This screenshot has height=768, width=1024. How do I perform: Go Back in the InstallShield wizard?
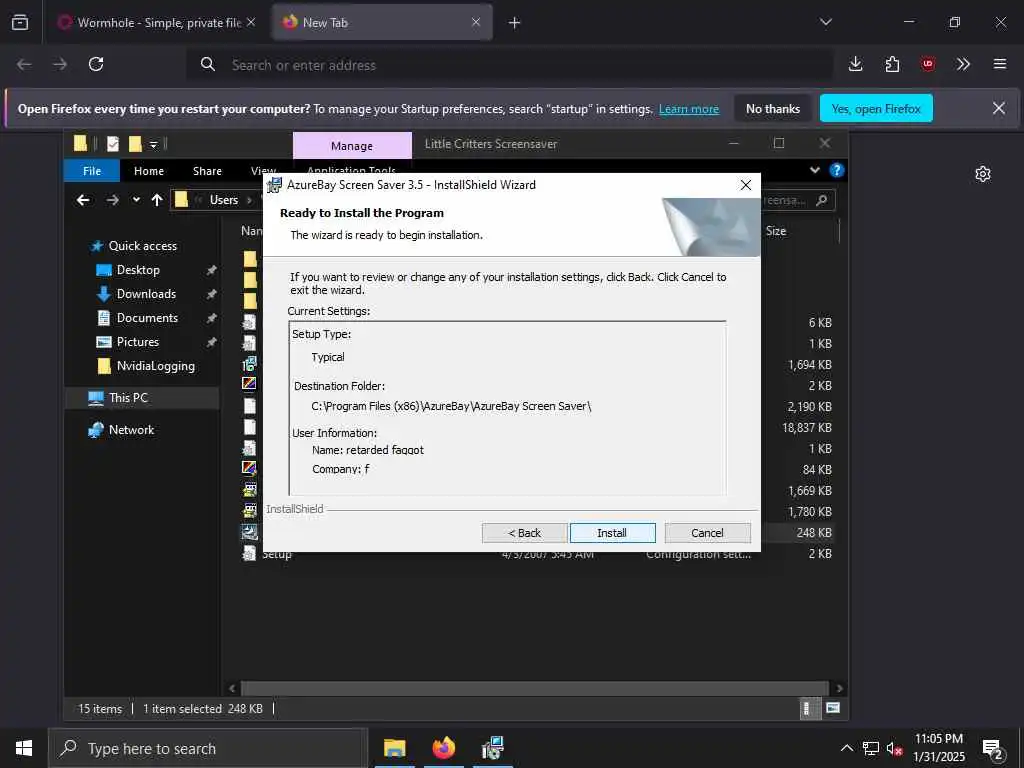click(x=524, y=533)
